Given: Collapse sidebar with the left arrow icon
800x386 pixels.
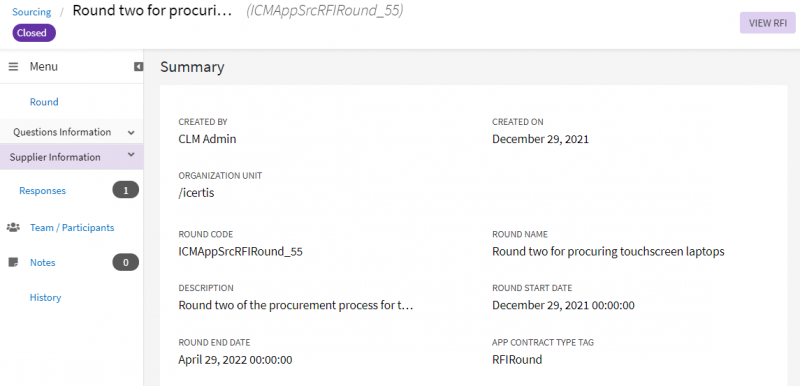Looking at the screenshot, I should pyautogui.click(x=138, y=67).
